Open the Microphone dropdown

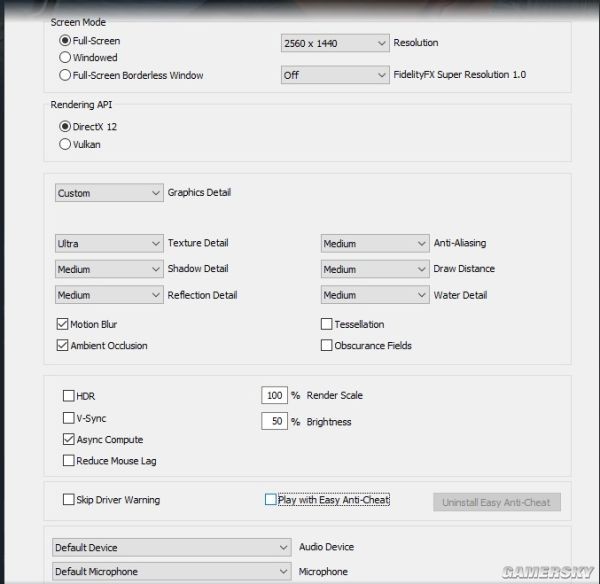[171, 571]
